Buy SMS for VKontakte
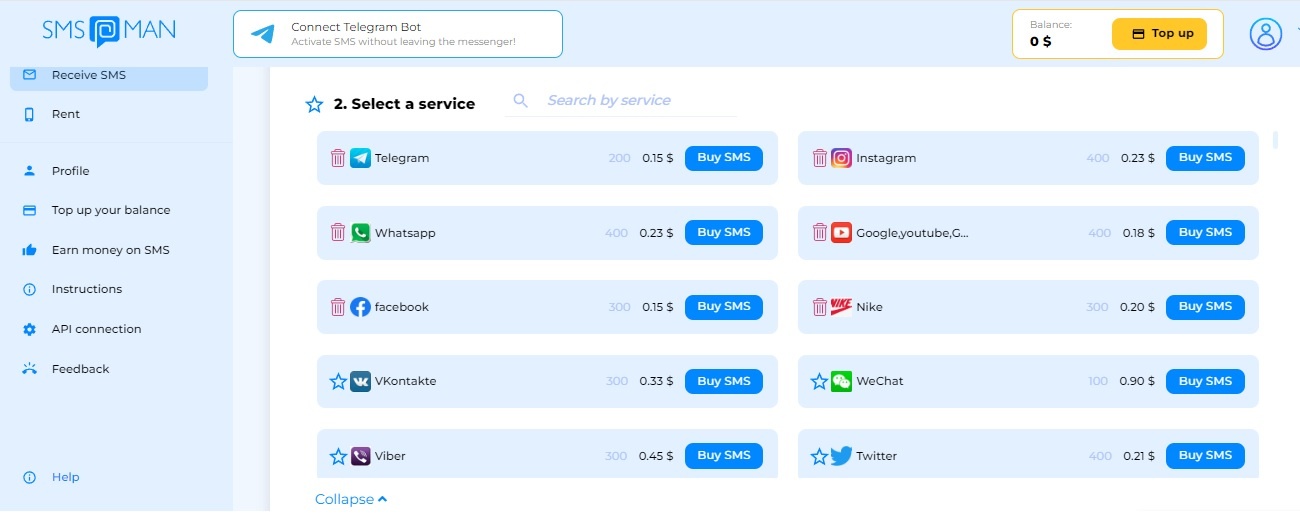This screenshot has height=528, width=1300. (724, 381)
